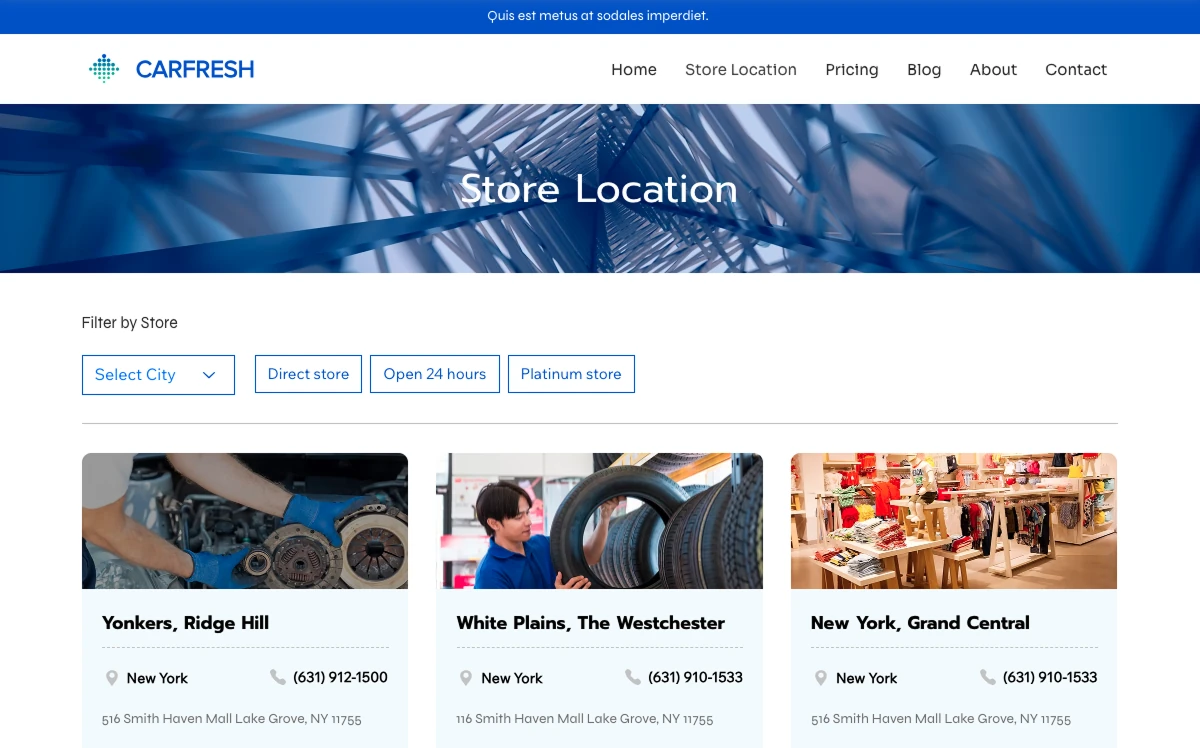Click 'New York' city in Yonkers card
Image resolution: width=1200 pixels, height=748 pixels.
pyautogui.click(x=157, y=678)
